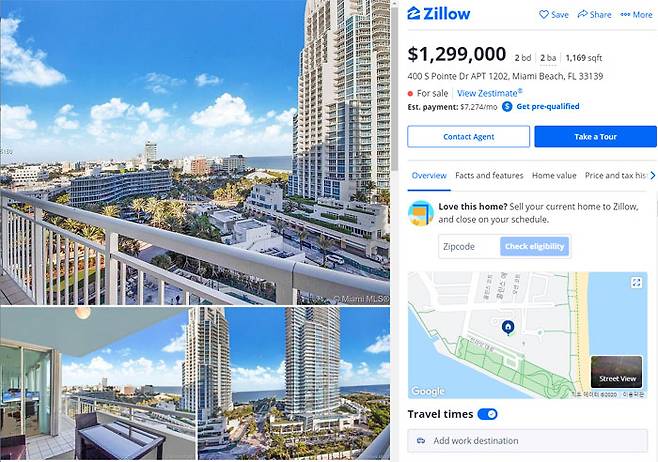Click the Save heart icon

coord(543,14)
